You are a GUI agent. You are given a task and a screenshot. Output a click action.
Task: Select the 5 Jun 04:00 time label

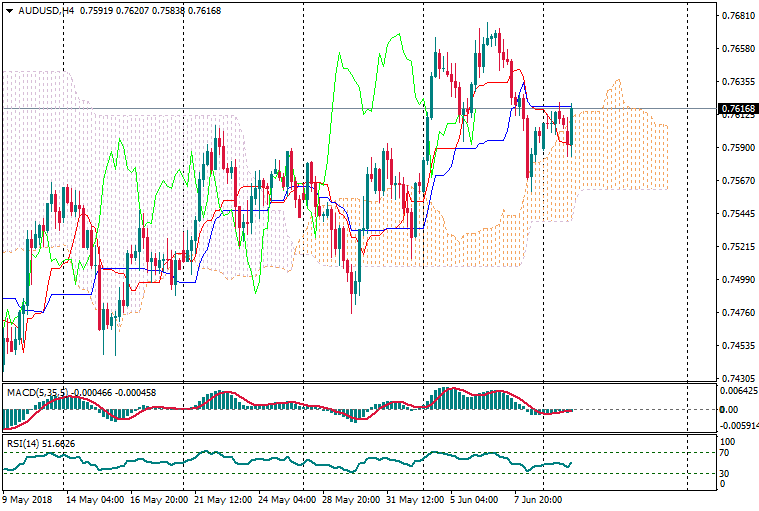(x=476, y=498)
